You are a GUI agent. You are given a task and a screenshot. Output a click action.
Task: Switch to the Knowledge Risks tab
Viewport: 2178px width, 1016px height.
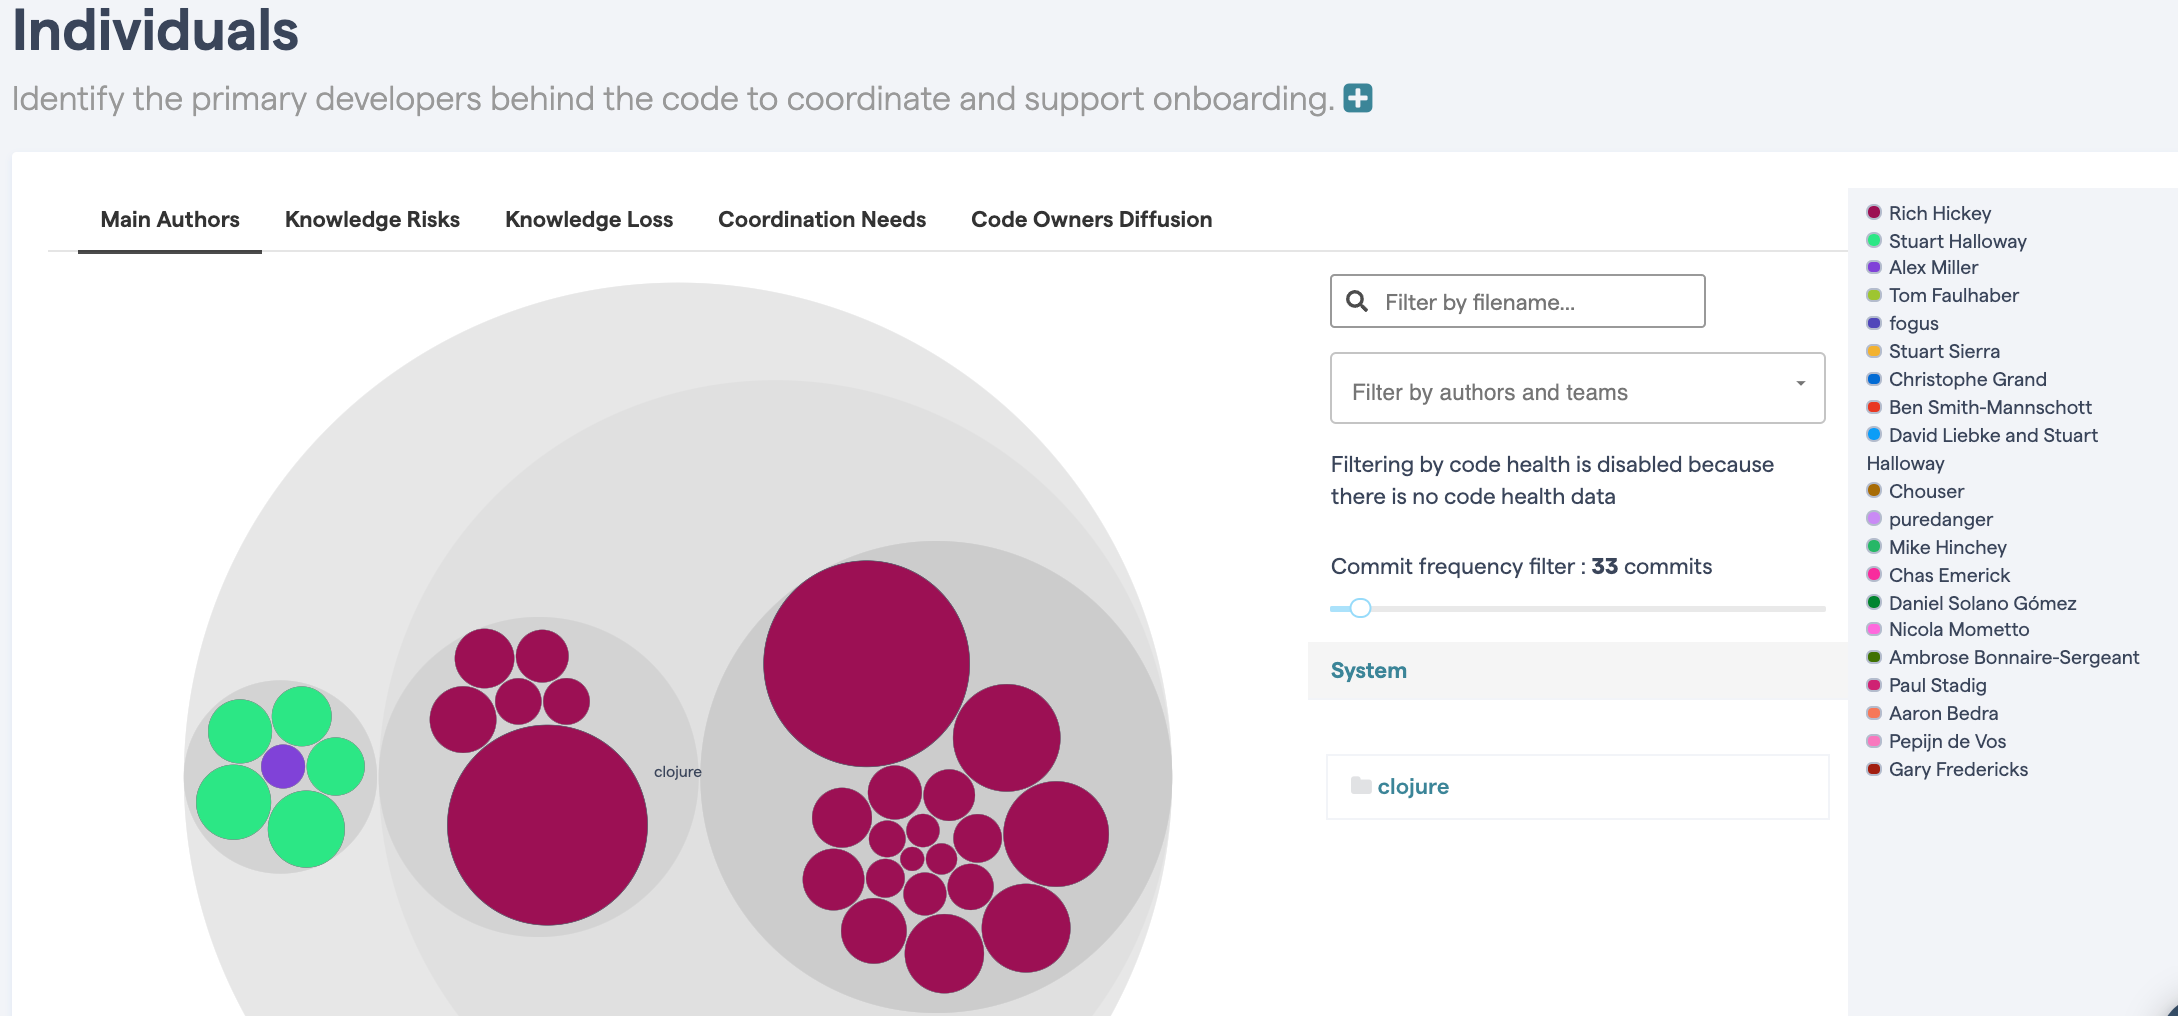pos(372,219)
